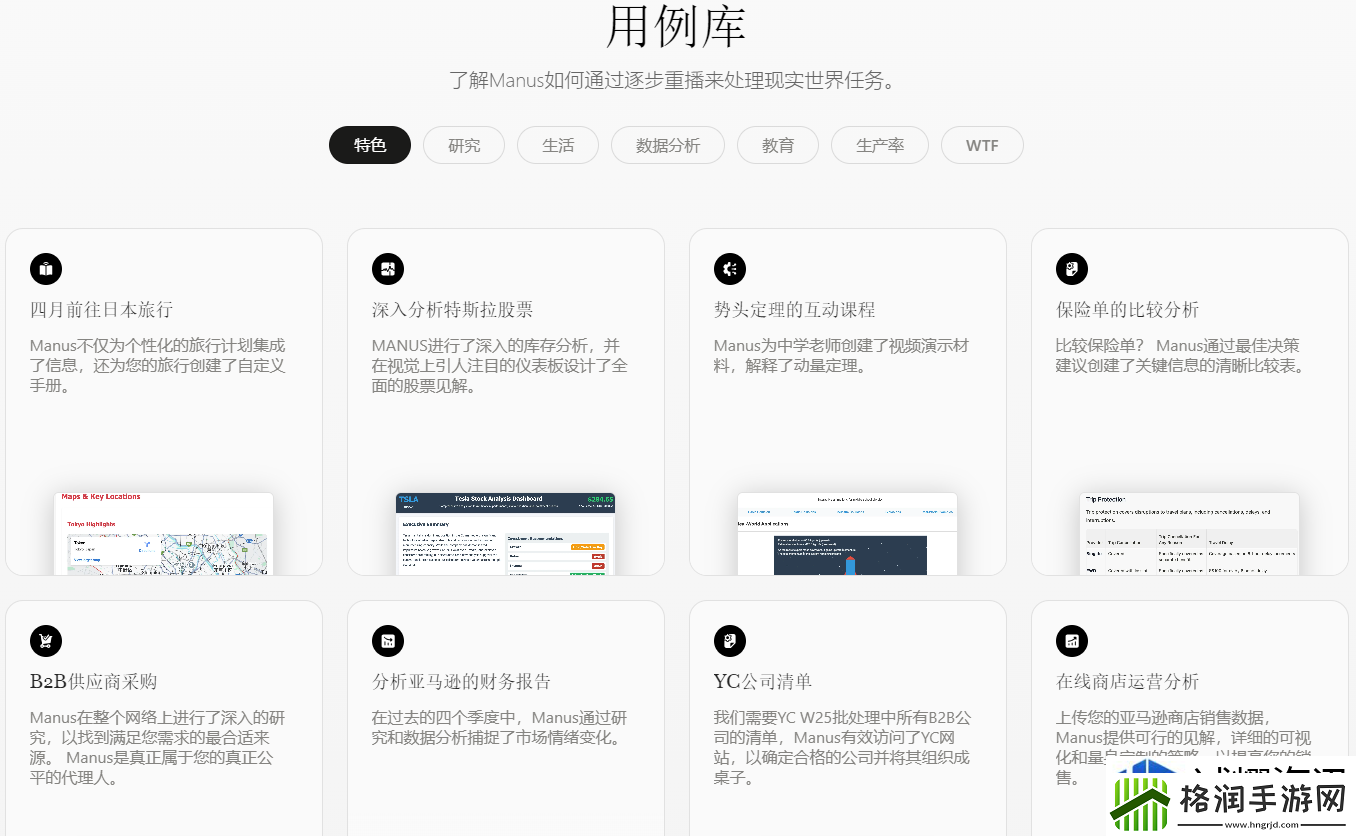
Task: Open the Maps & Key Locations preview thumbnail
Action: click(163, 533)
